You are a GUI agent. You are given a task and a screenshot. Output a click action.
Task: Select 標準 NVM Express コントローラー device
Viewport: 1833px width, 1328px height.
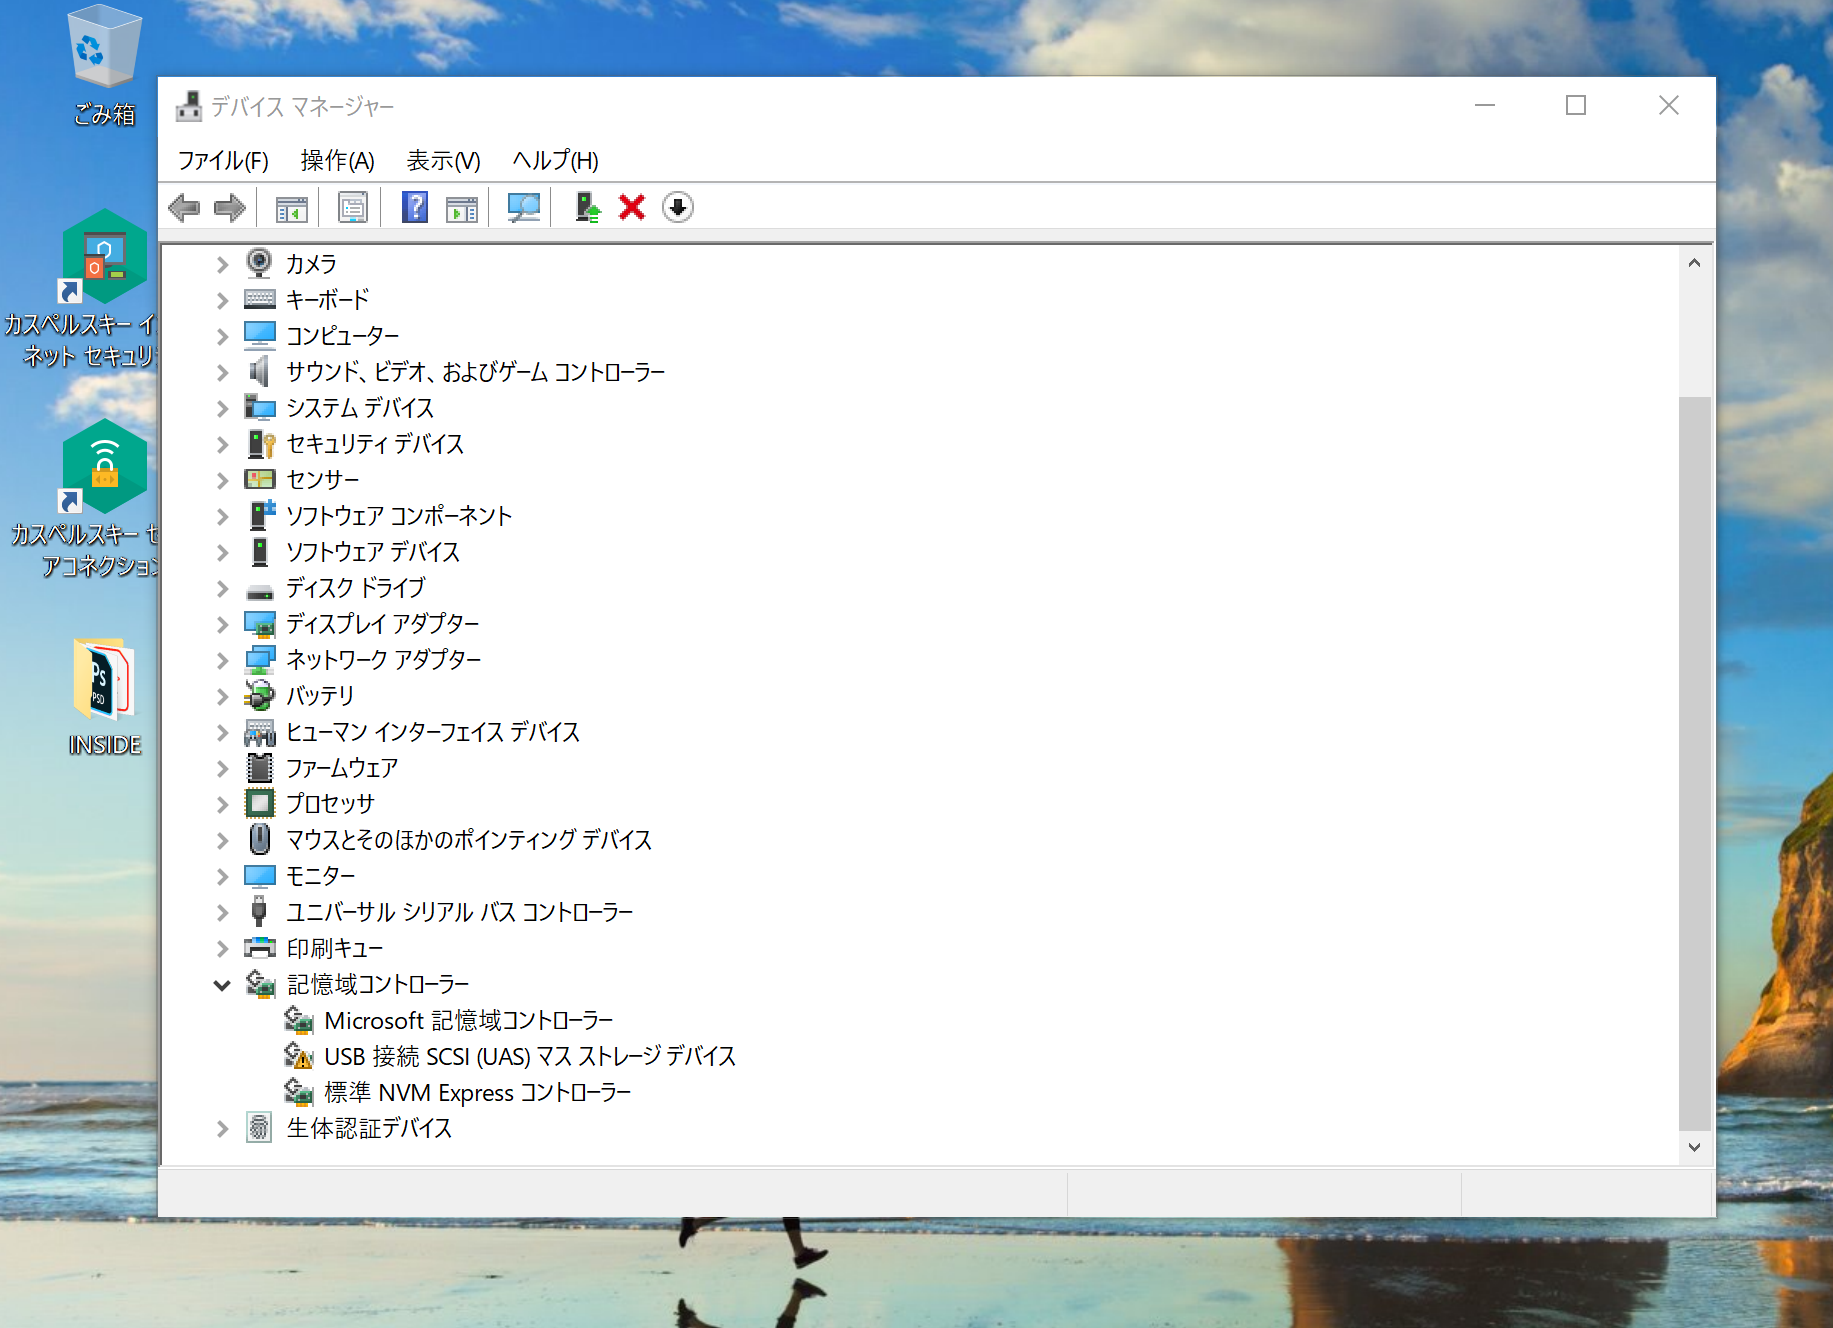coord(477,1093)
